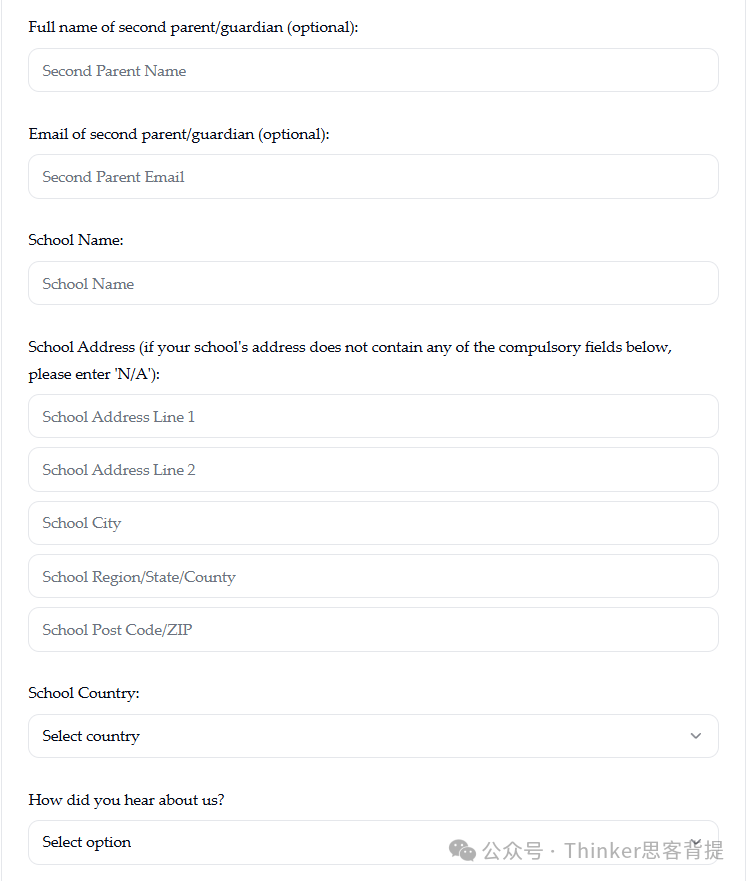Viewport: 748px width, 881px height.
Task: Focus the School City input
Action: point(373,523)
